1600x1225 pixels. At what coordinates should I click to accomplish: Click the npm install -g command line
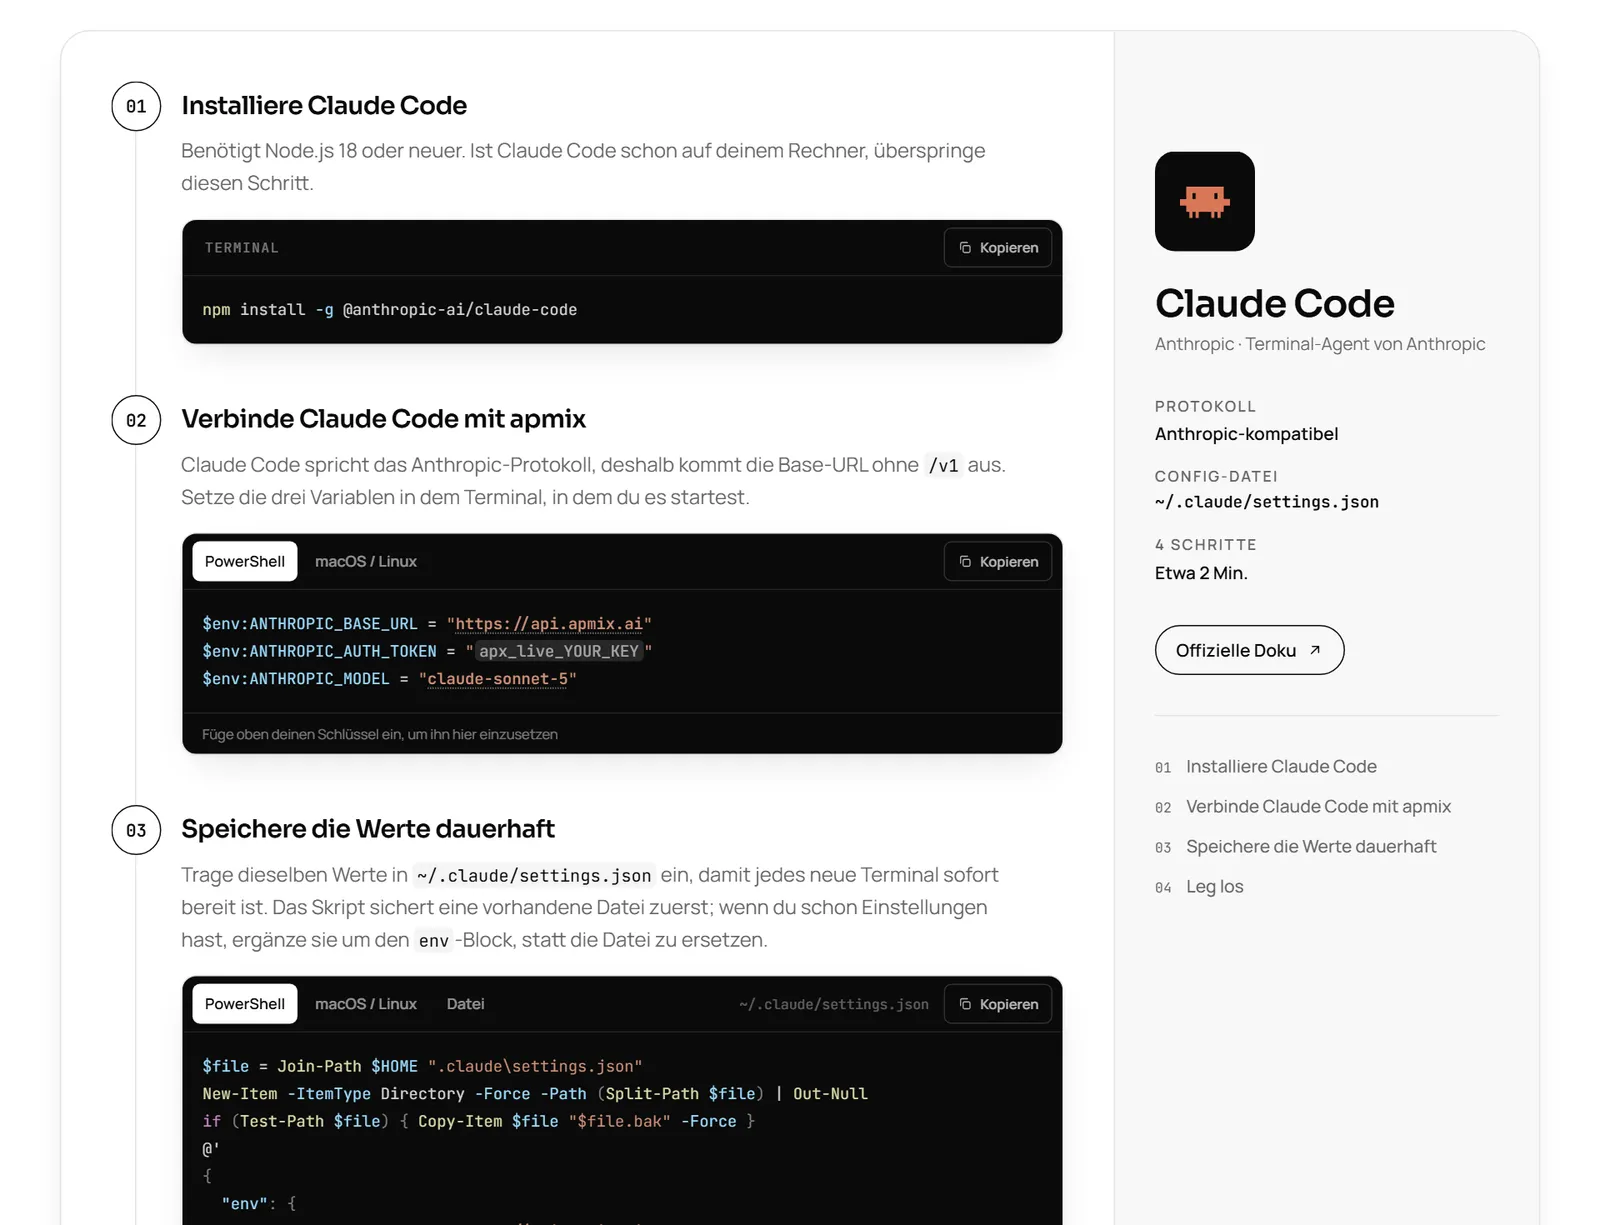[390, 310]
